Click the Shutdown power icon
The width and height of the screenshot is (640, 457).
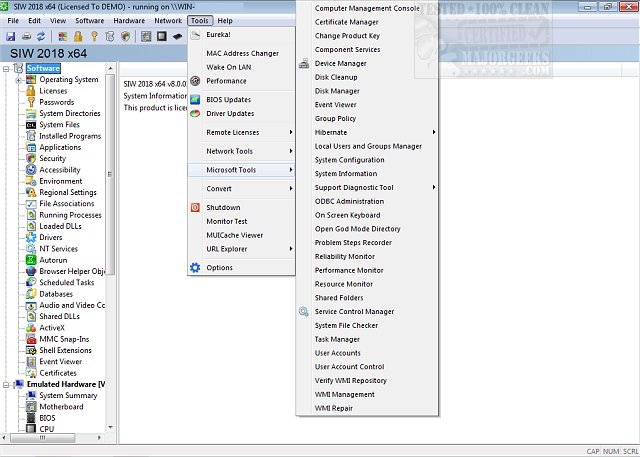(196, 207)
